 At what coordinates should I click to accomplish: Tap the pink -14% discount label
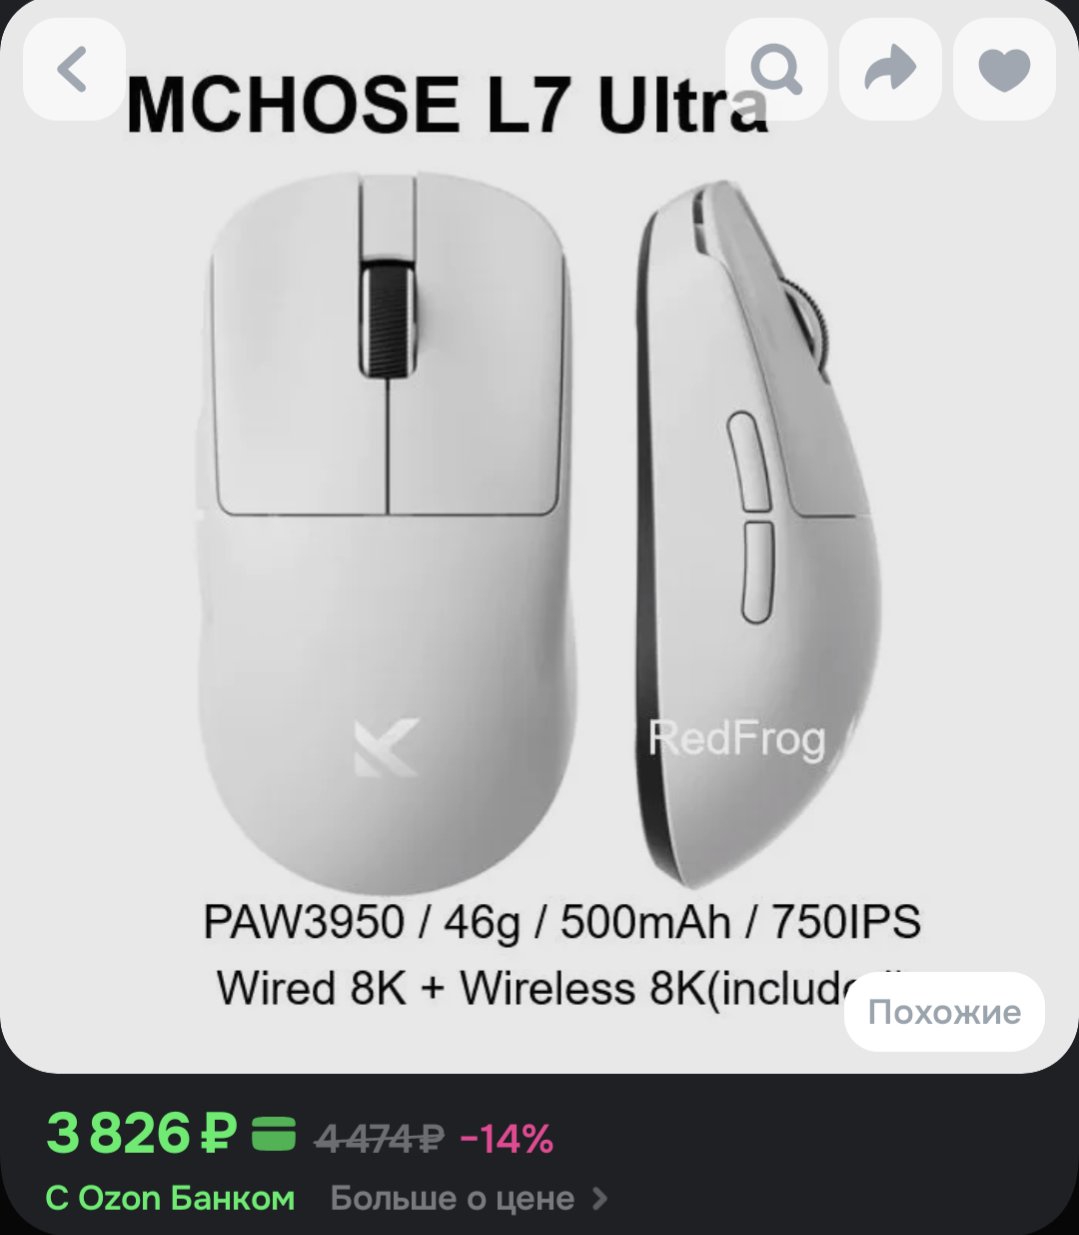[506, 1138]
